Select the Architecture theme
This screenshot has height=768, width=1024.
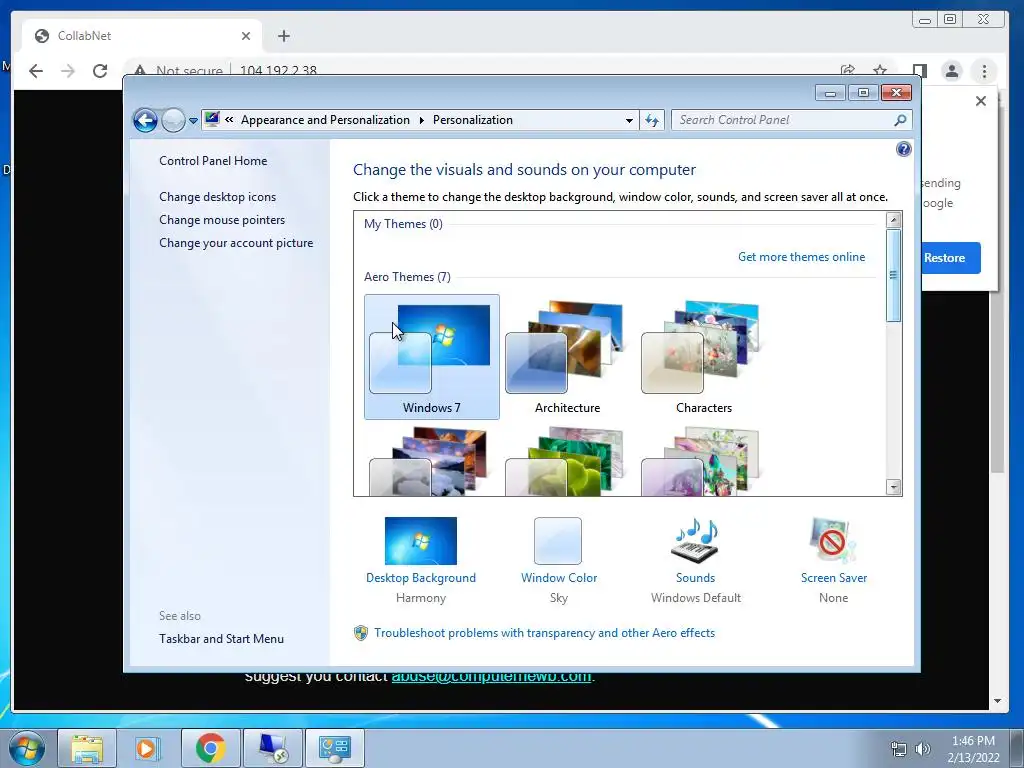[x=568, y=357]
